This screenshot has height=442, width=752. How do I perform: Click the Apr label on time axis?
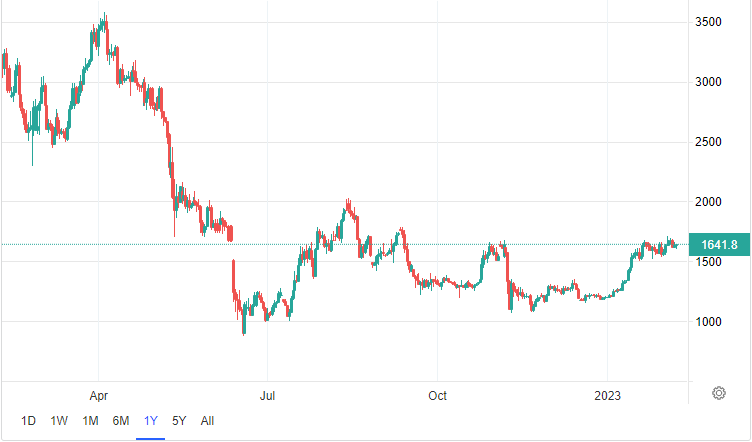98,394
